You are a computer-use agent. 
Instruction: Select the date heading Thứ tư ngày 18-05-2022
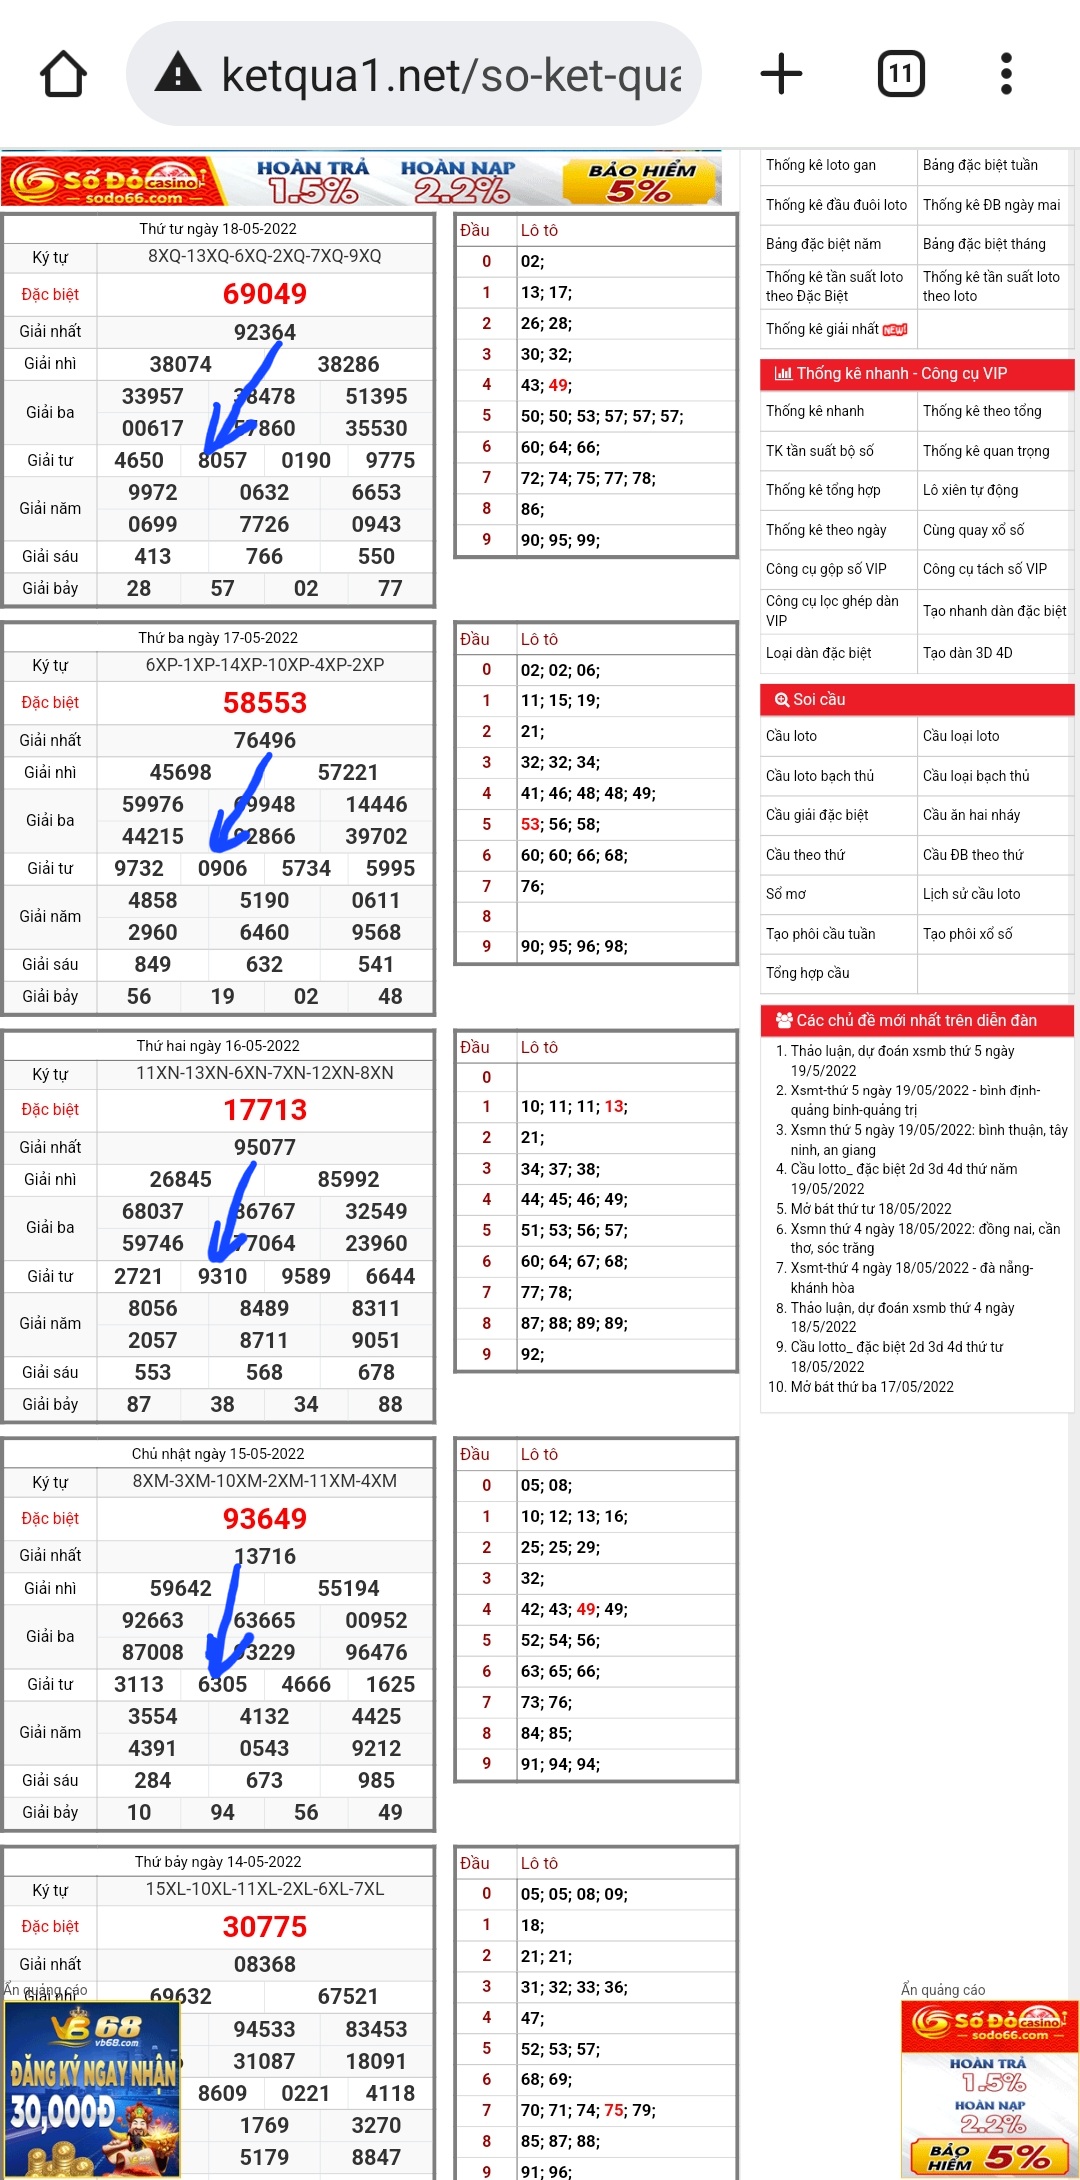tap(218, 229)
